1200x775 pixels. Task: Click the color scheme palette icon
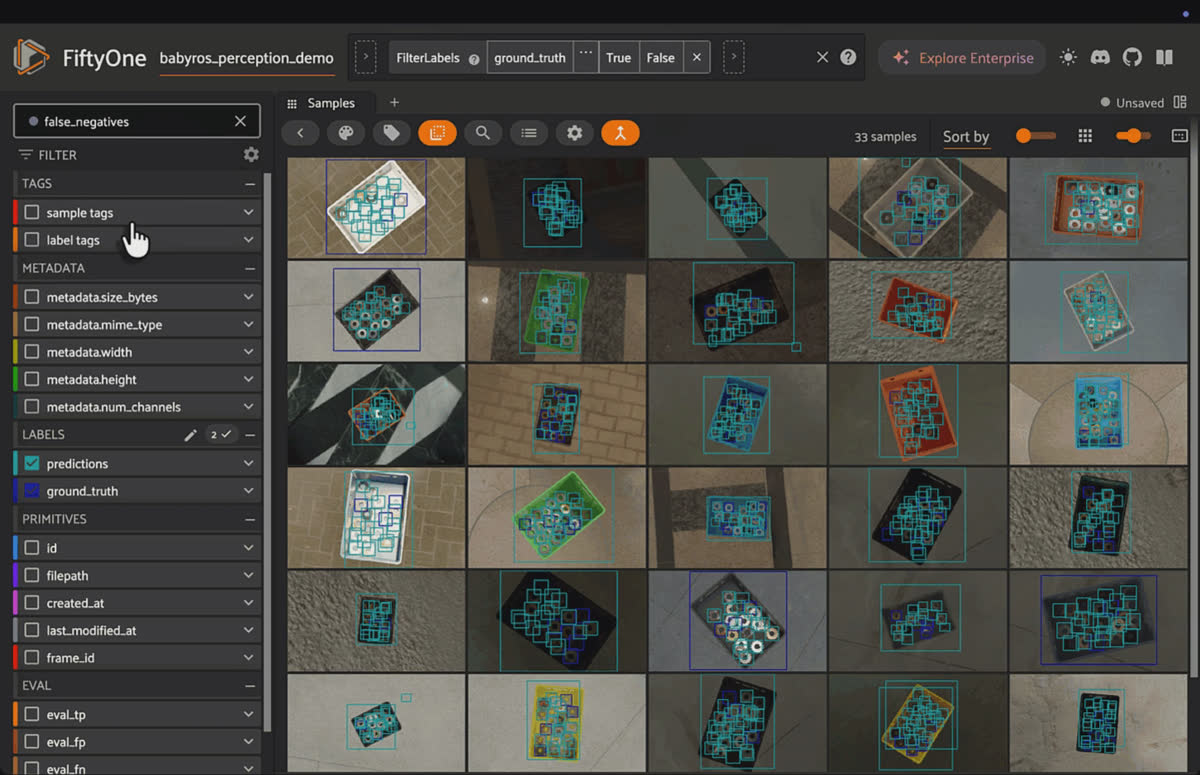346,133
